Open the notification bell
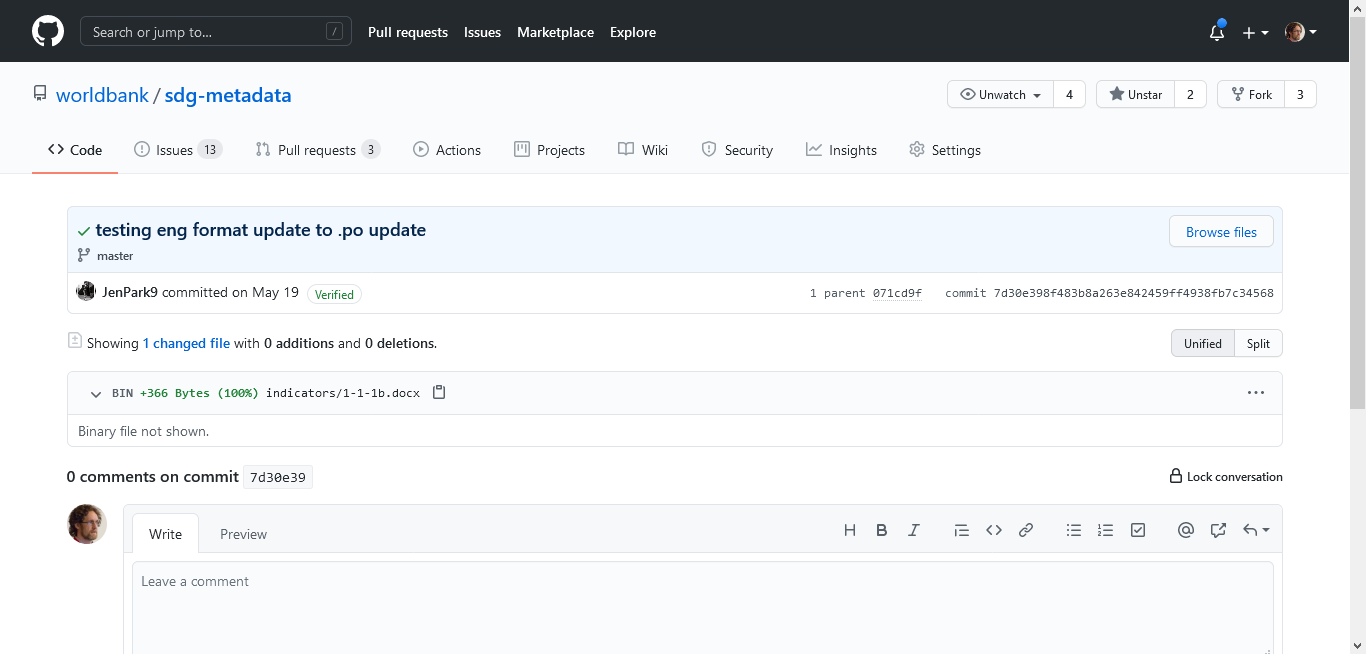1366x654 pixels. click(x=1216, y=31)
